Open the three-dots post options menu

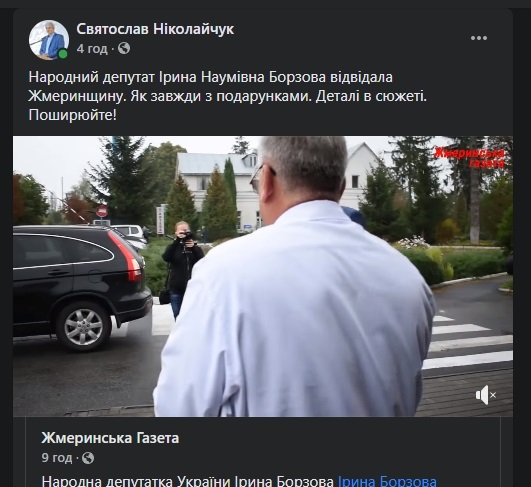479,38
